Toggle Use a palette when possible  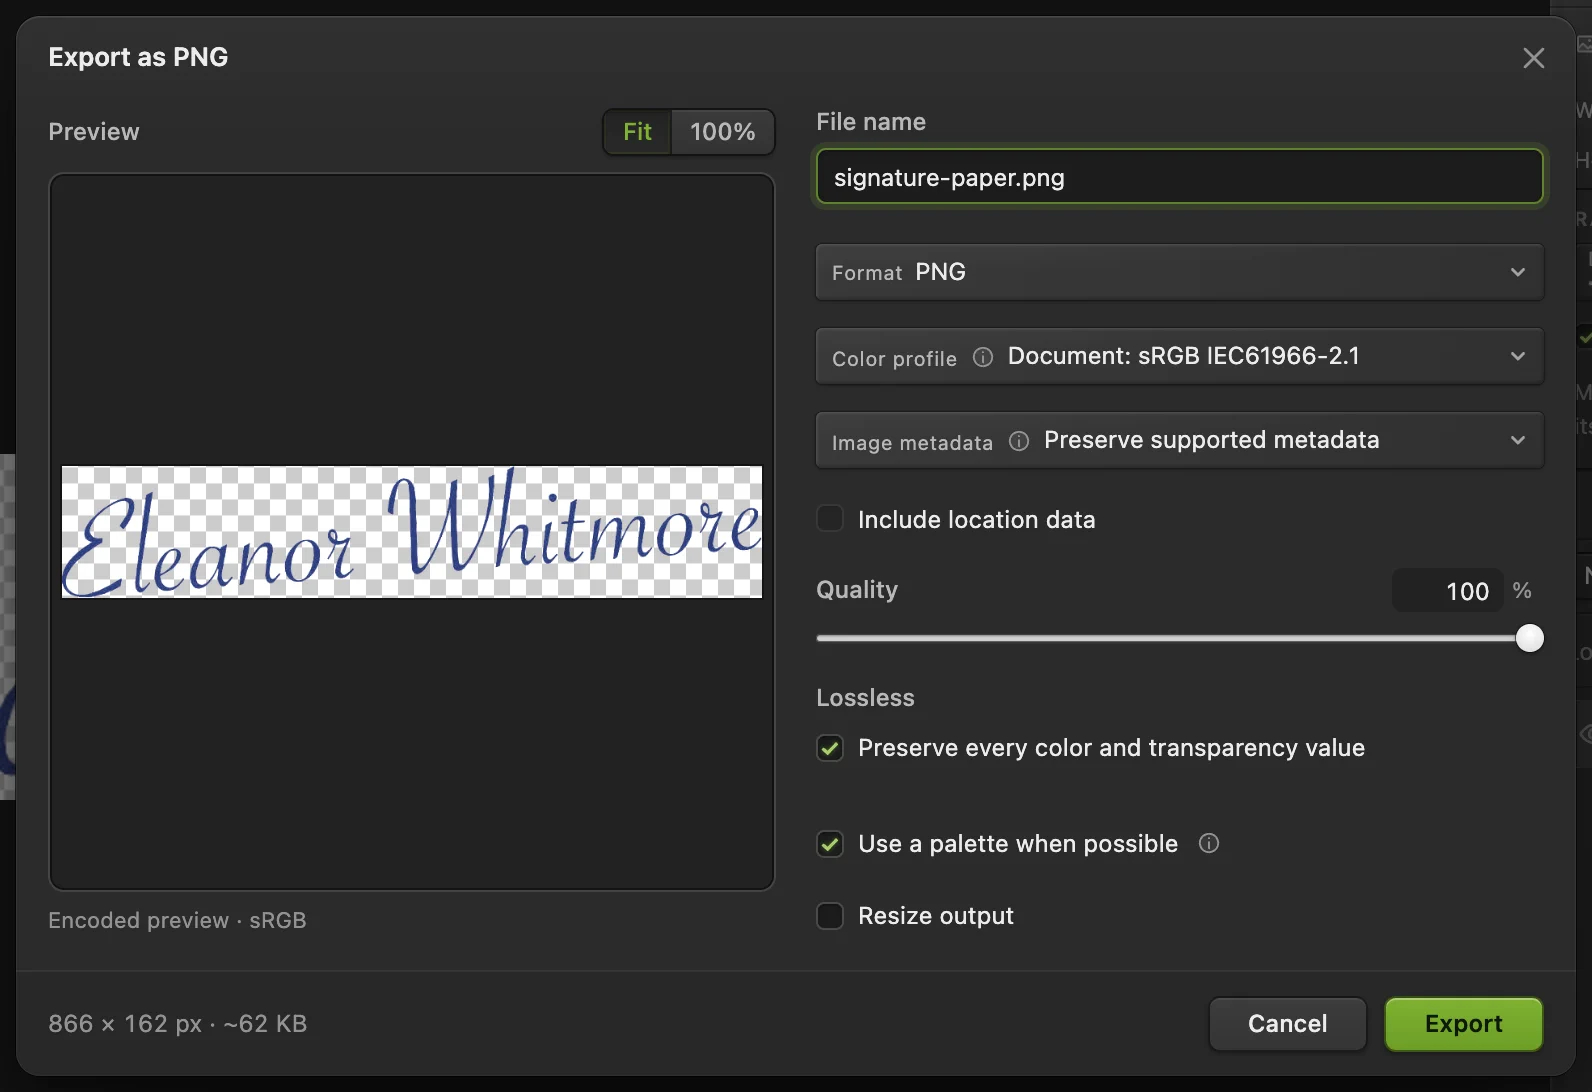(x=830, y=844)
